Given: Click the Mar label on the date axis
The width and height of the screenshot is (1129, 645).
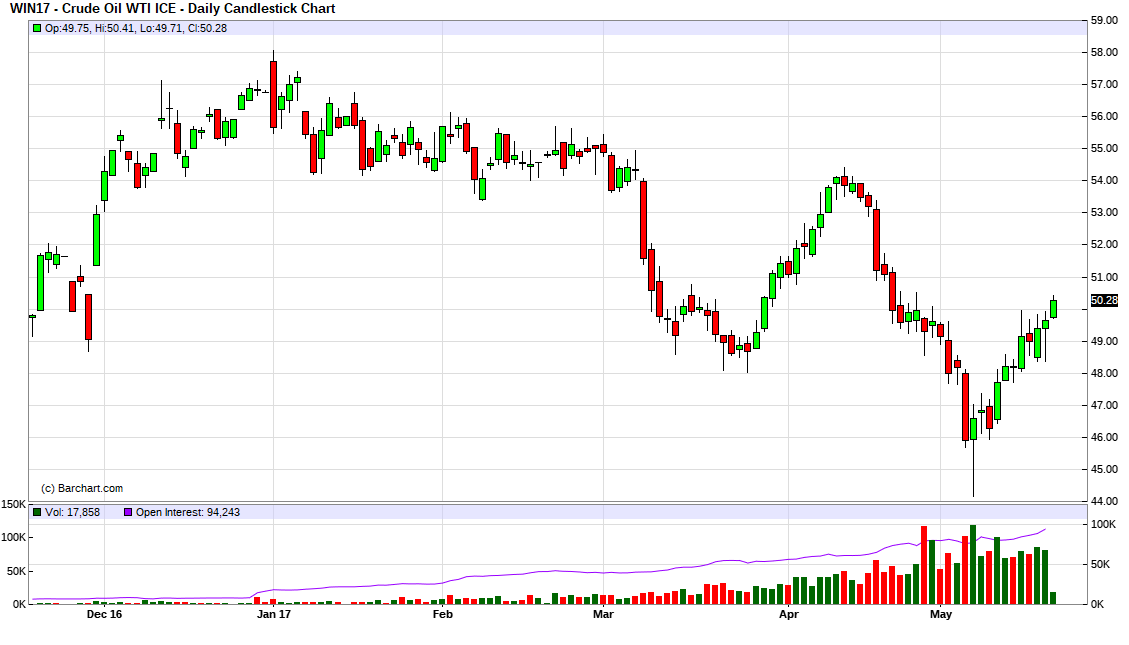Looking at the screenshot, I should point(603,615).
